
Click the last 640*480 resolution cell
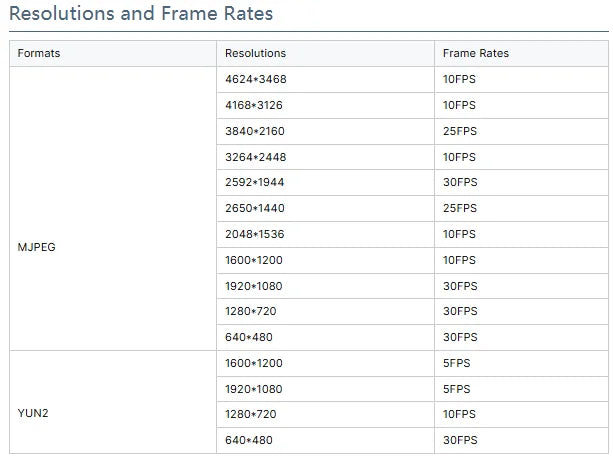point(325,440)
